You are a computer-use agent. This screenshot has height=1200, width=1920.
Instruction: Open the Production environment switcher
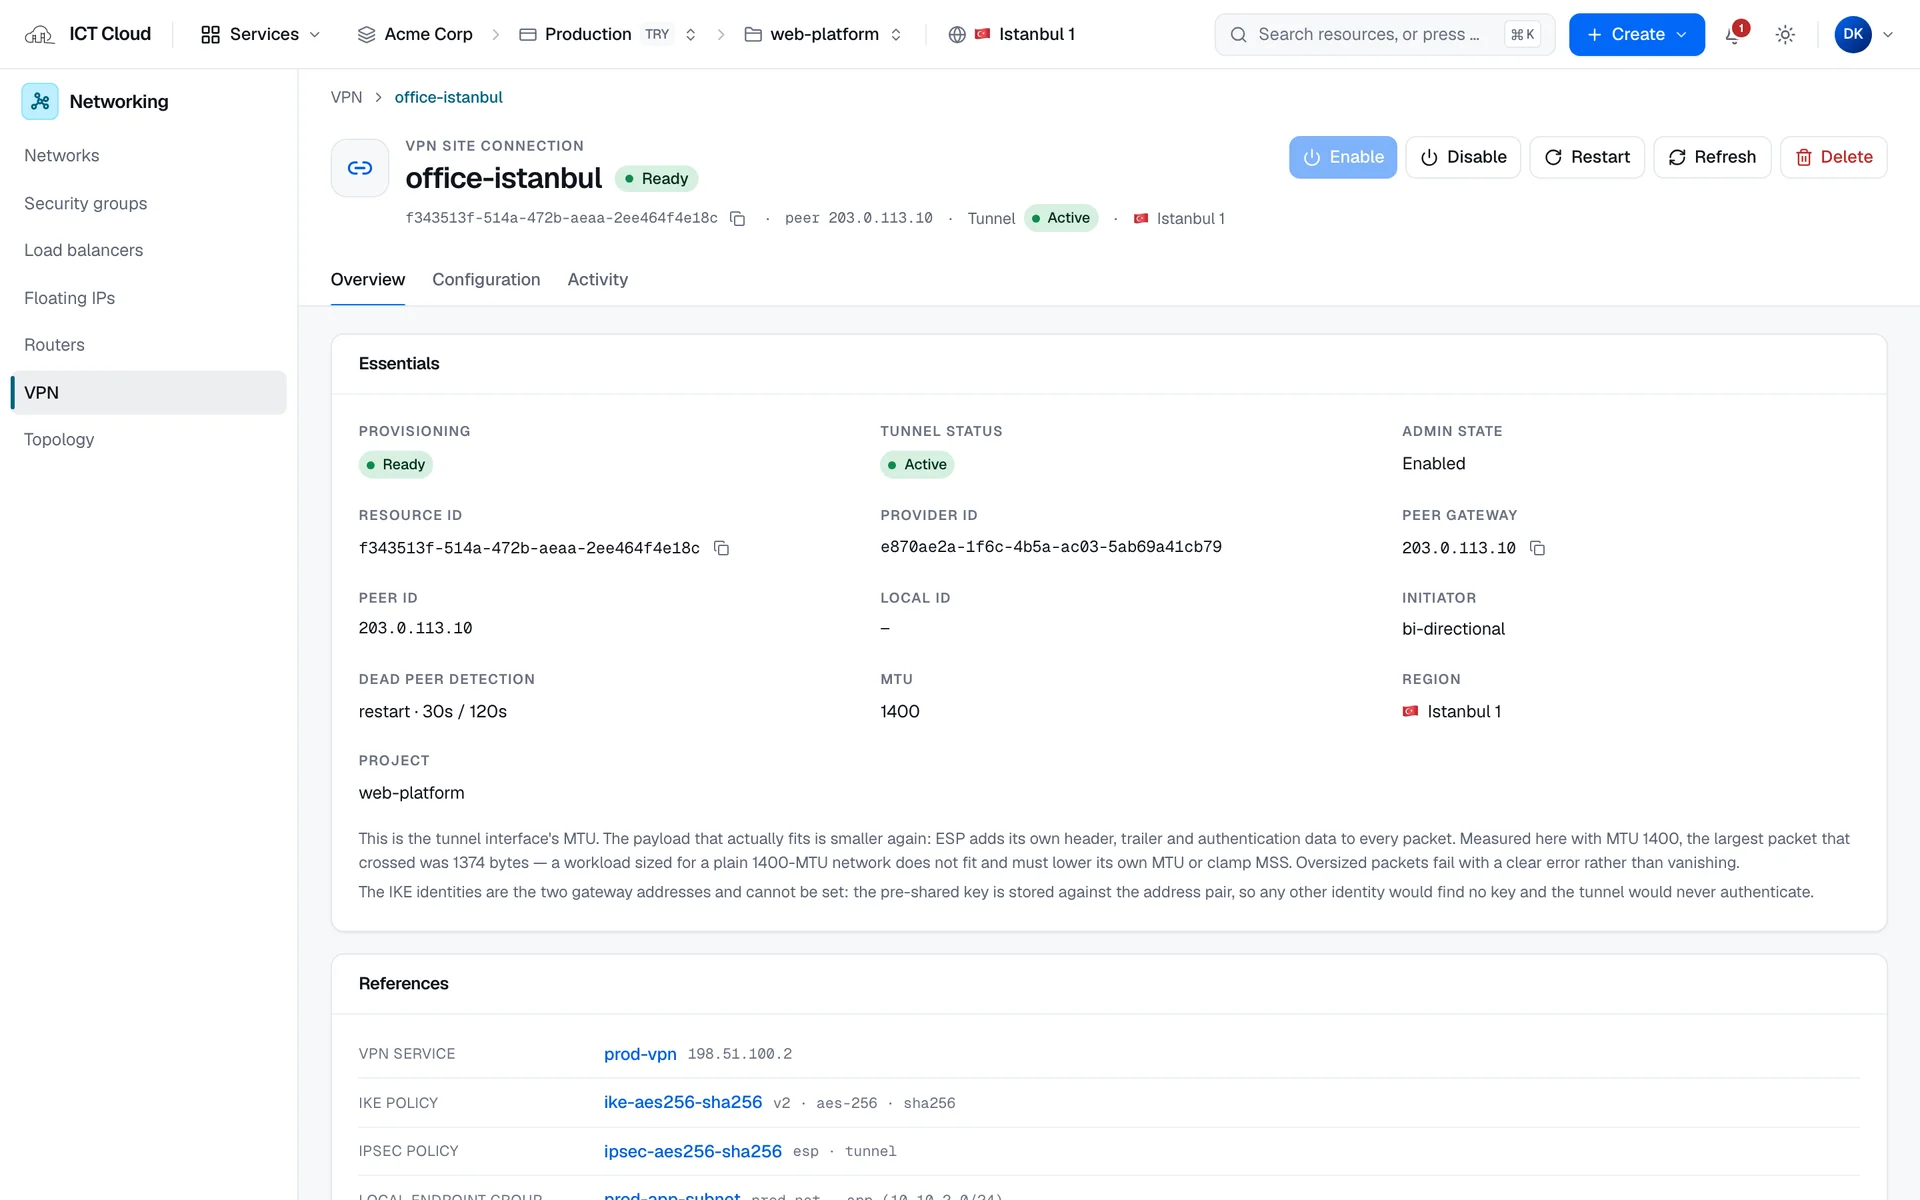click(607, 34)
